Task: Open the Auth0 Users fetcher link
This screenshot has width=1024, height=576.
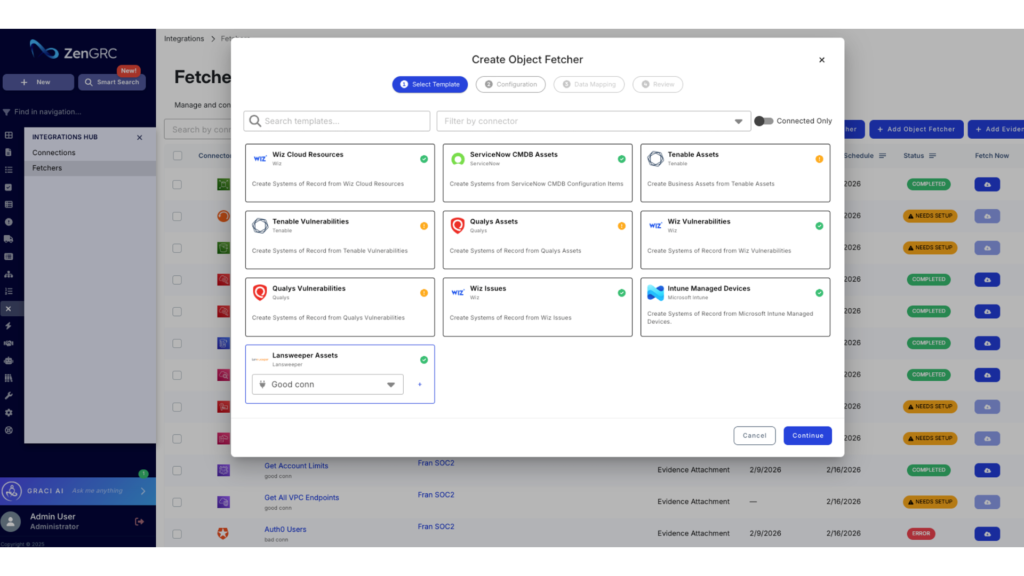Action: [x=285, y=530]
